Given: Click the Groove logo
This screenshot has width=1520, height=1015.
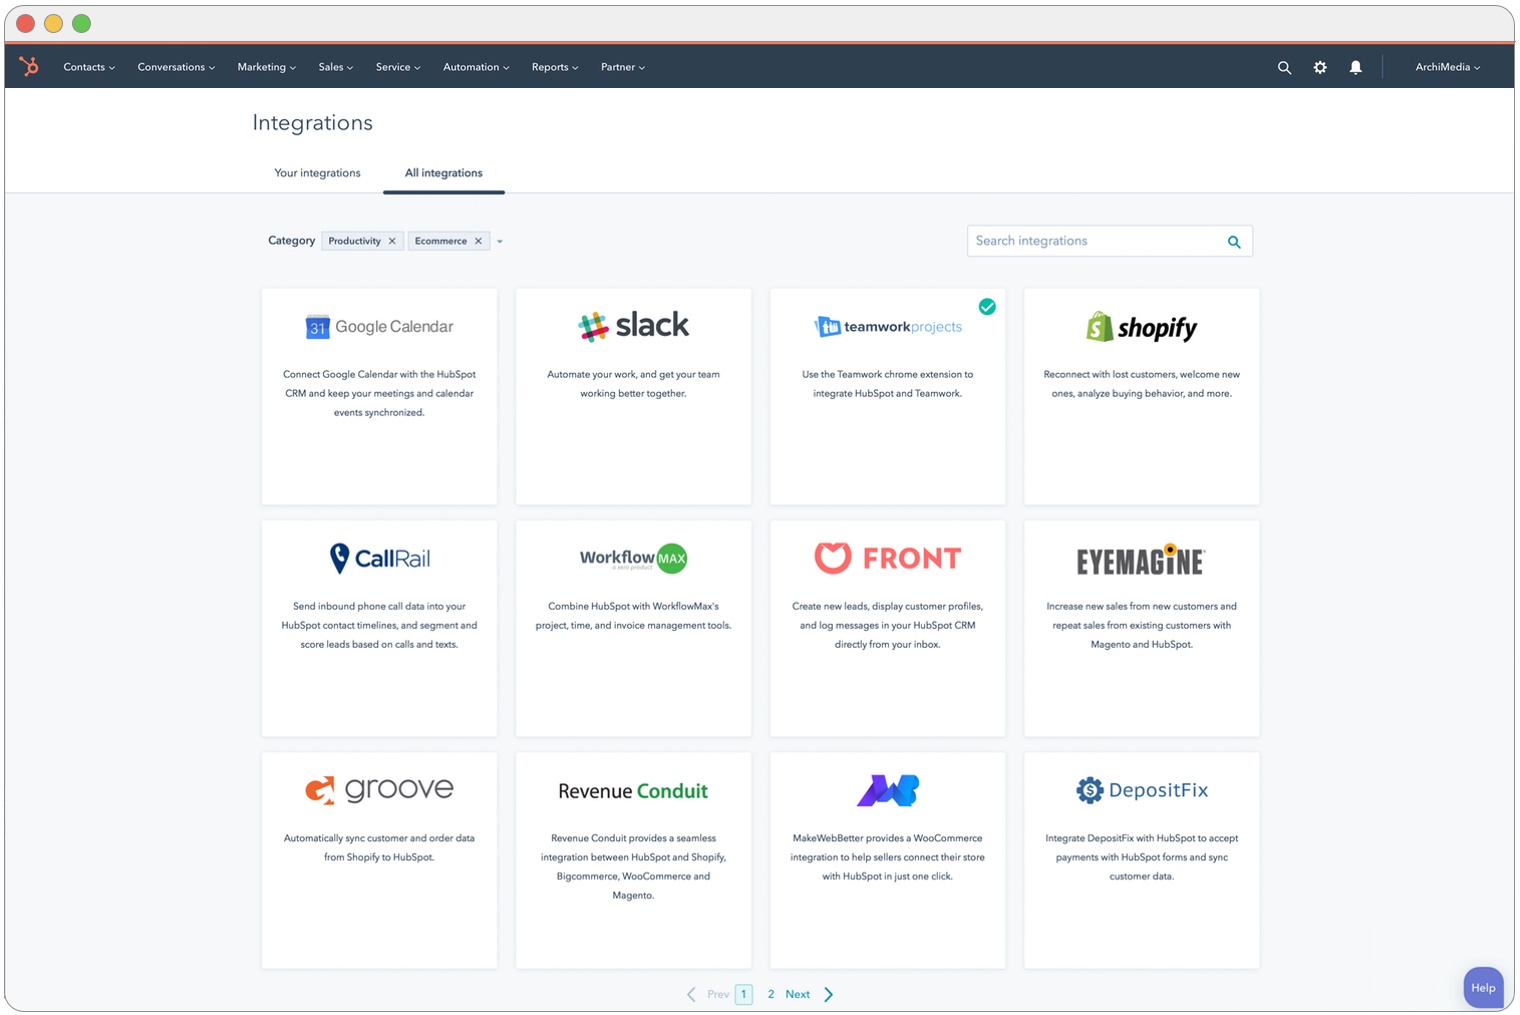Looking at the screenshot, I should pos(379,790).
